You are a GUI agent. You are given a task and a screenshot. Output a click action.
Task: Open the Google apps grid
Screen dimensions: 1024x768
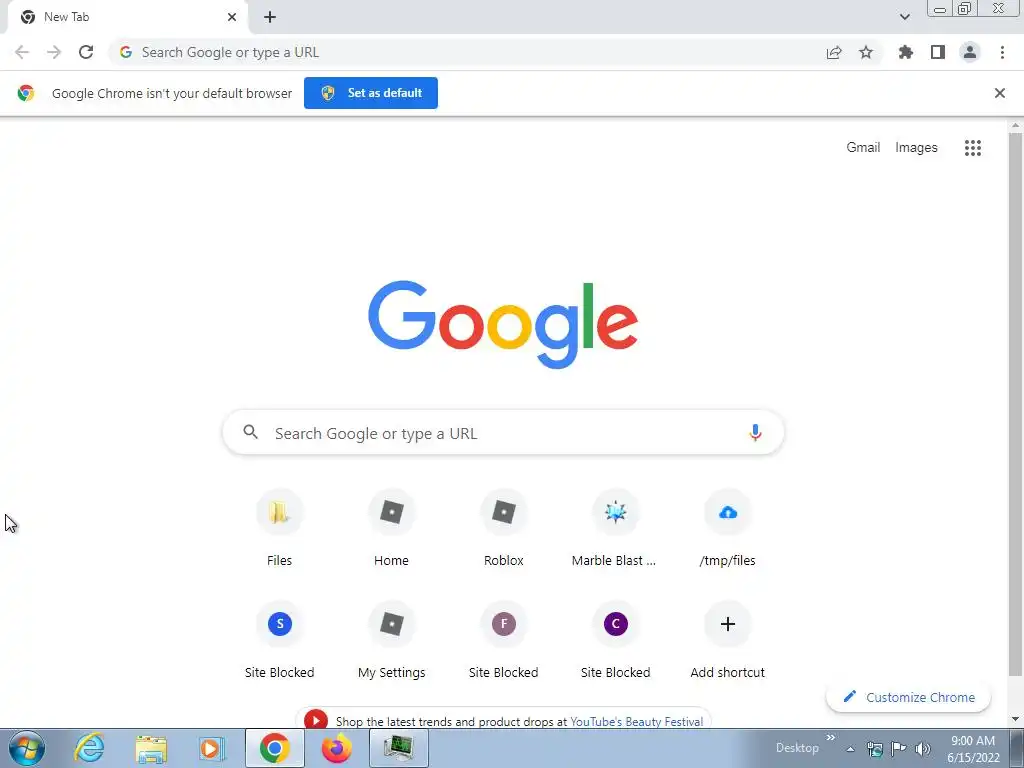[973, 148]
